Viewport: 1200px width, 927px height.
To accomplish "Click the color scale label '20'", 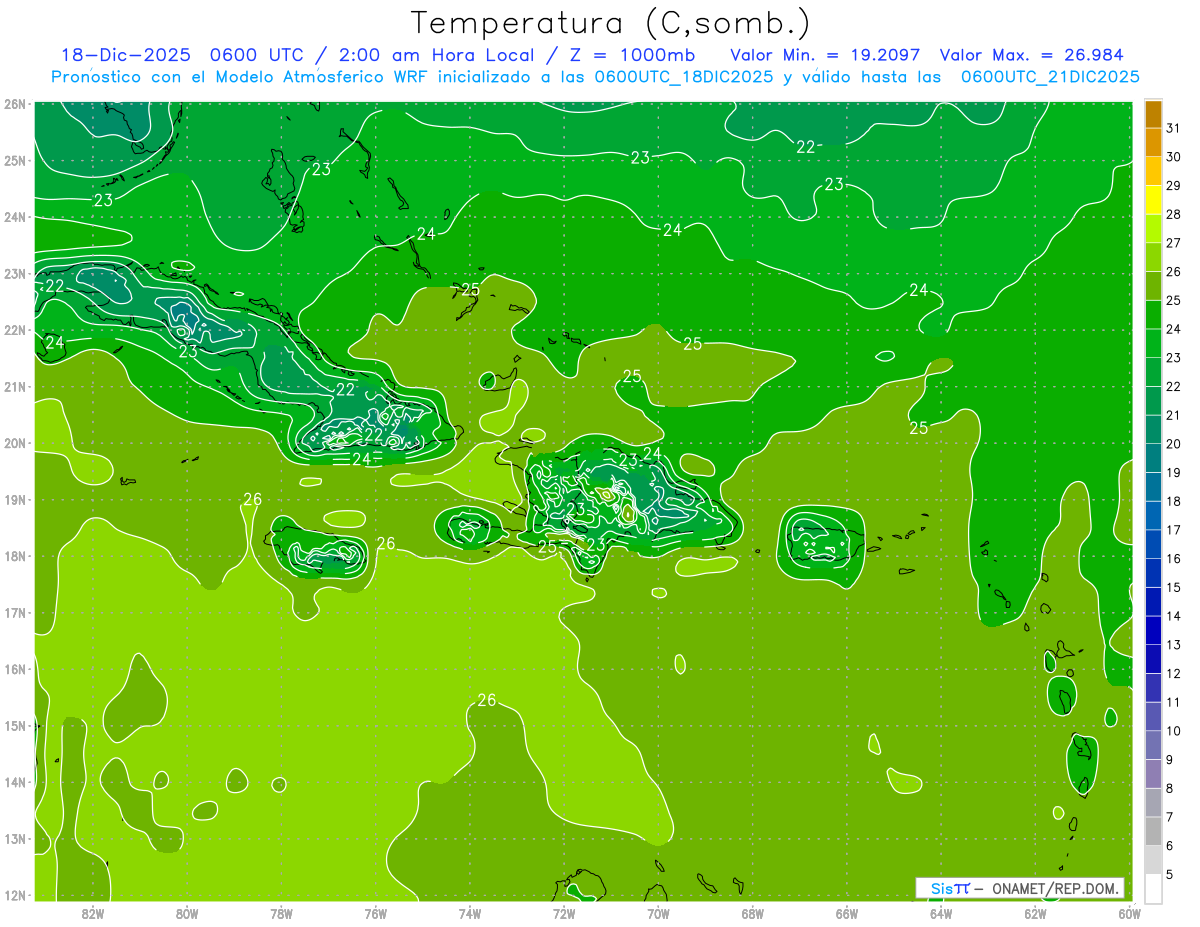I will 1174,444.
